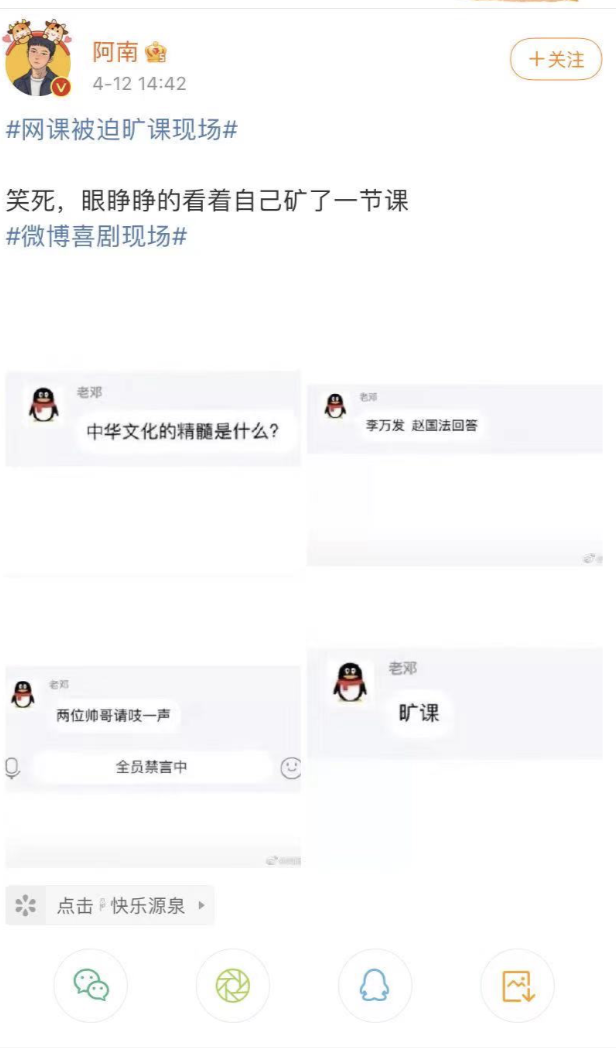Tap the crown badge next to 阿南
Image resolution: width=616 pixels, height=1048 pixels.
pos(155,52)
